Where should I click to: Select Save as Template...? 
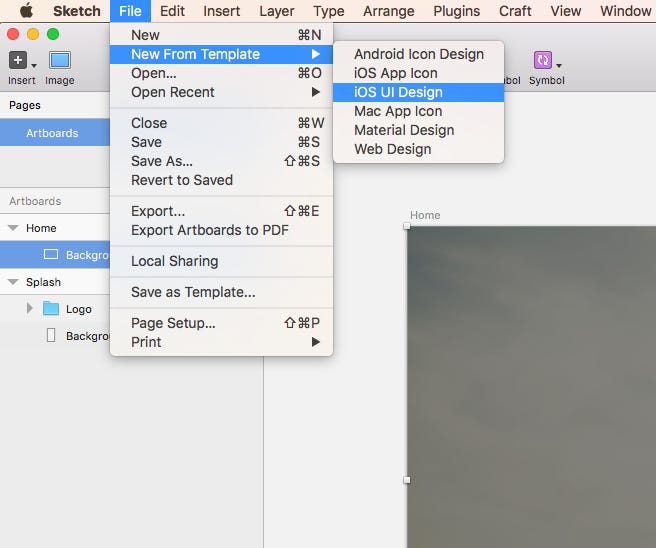pyautogui.click(x=221, y=292)
